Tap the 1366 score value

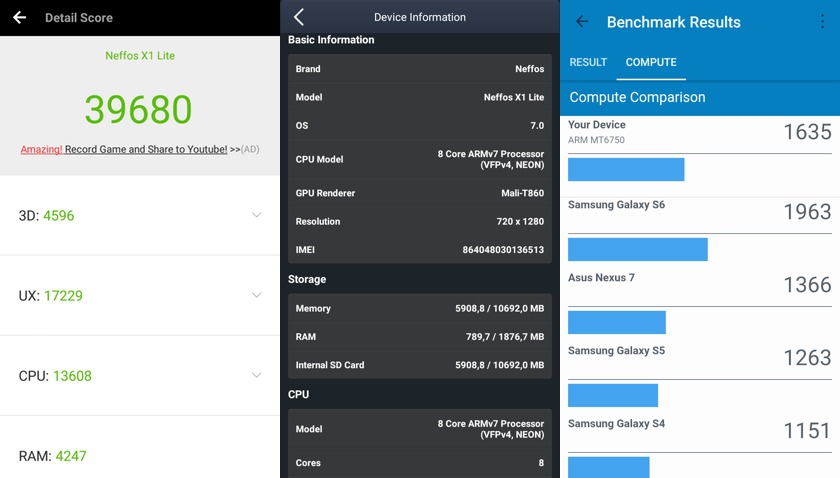click(x=807, y=285)
